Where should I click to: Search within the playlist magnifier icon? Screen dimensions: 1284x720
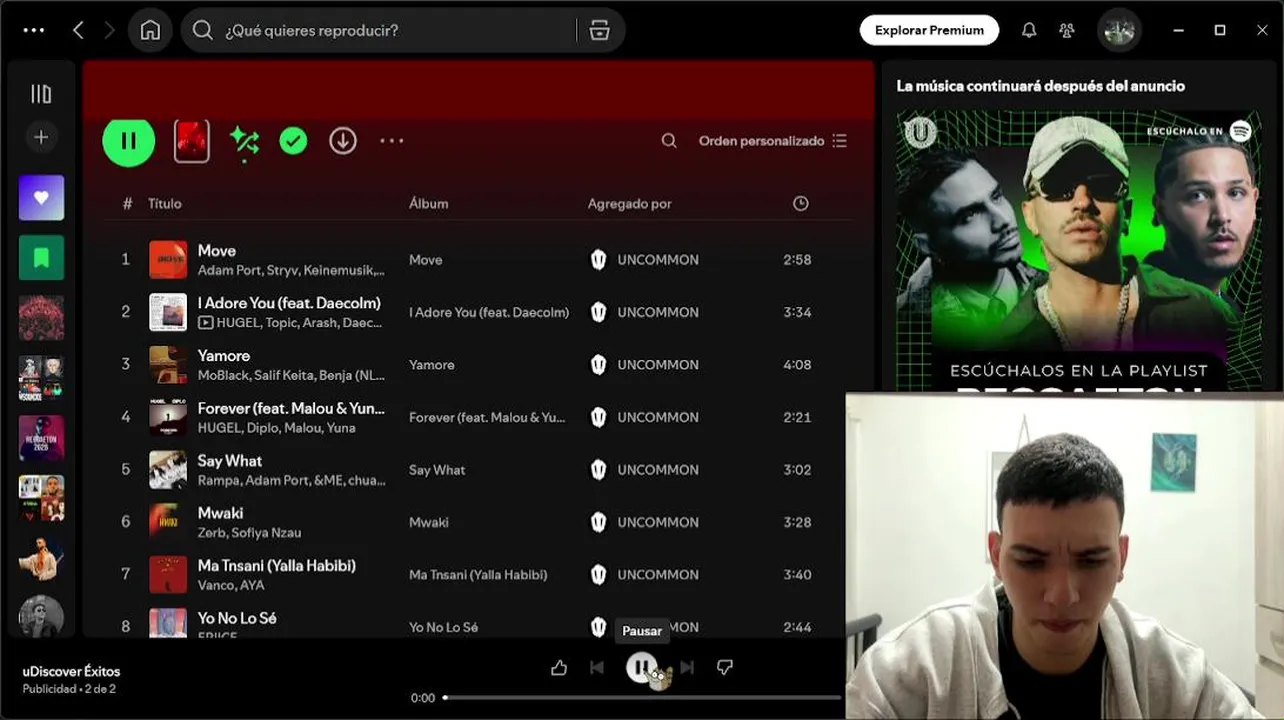[669, 141]
